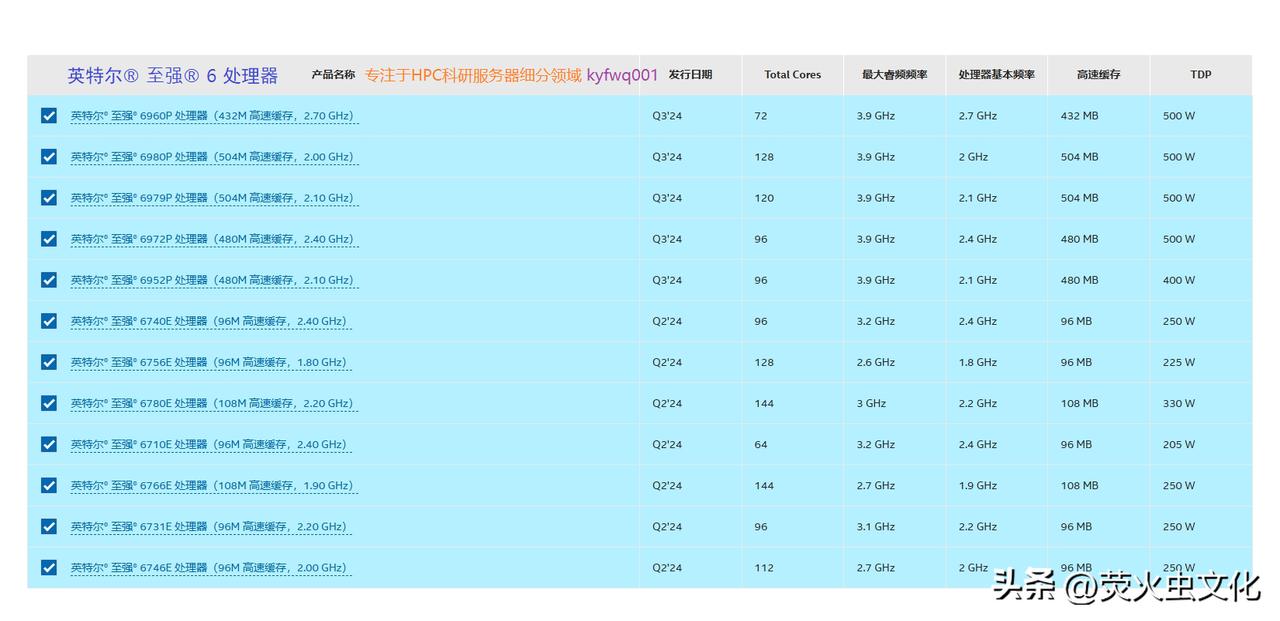Screen dimensions: 1280x621
Task: Open the 6731E processor product link
Action: pyautogui.click(x=211, y=526)
